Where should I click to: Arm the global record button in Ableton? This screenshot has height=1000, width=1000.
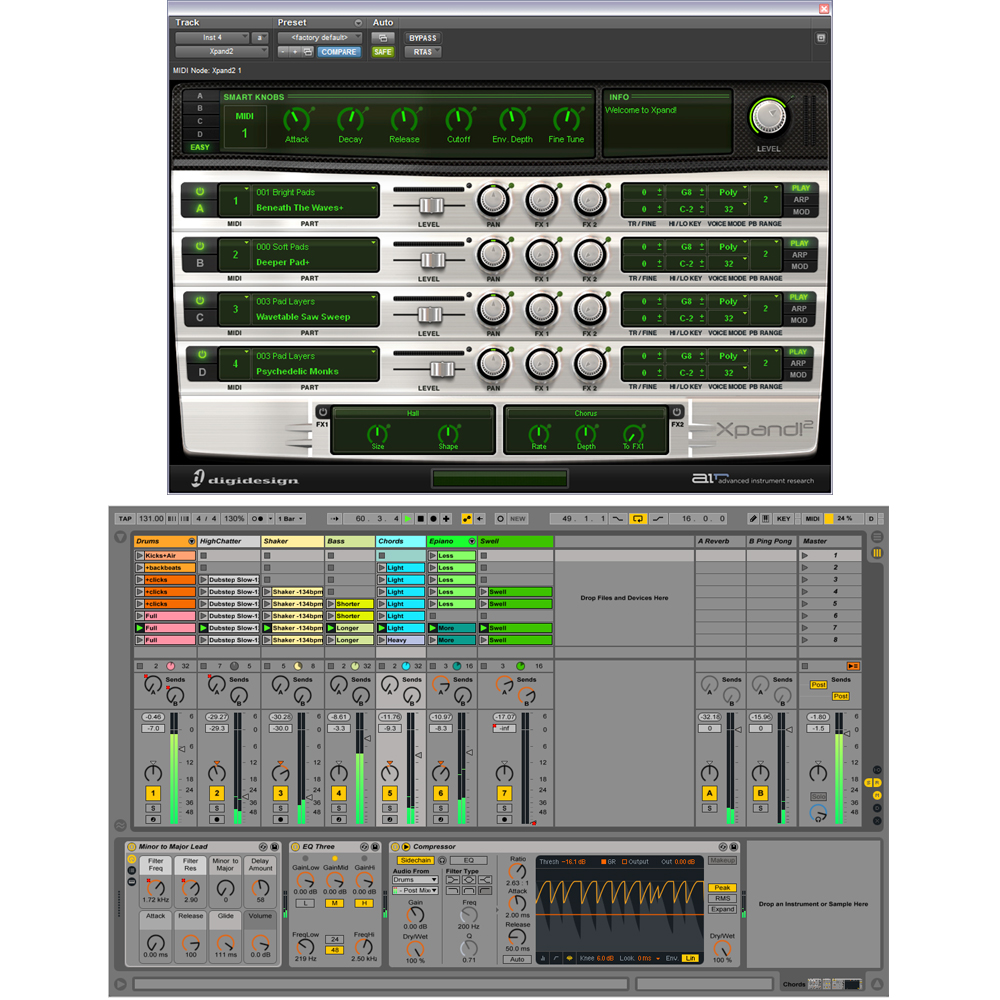(434, 519)
